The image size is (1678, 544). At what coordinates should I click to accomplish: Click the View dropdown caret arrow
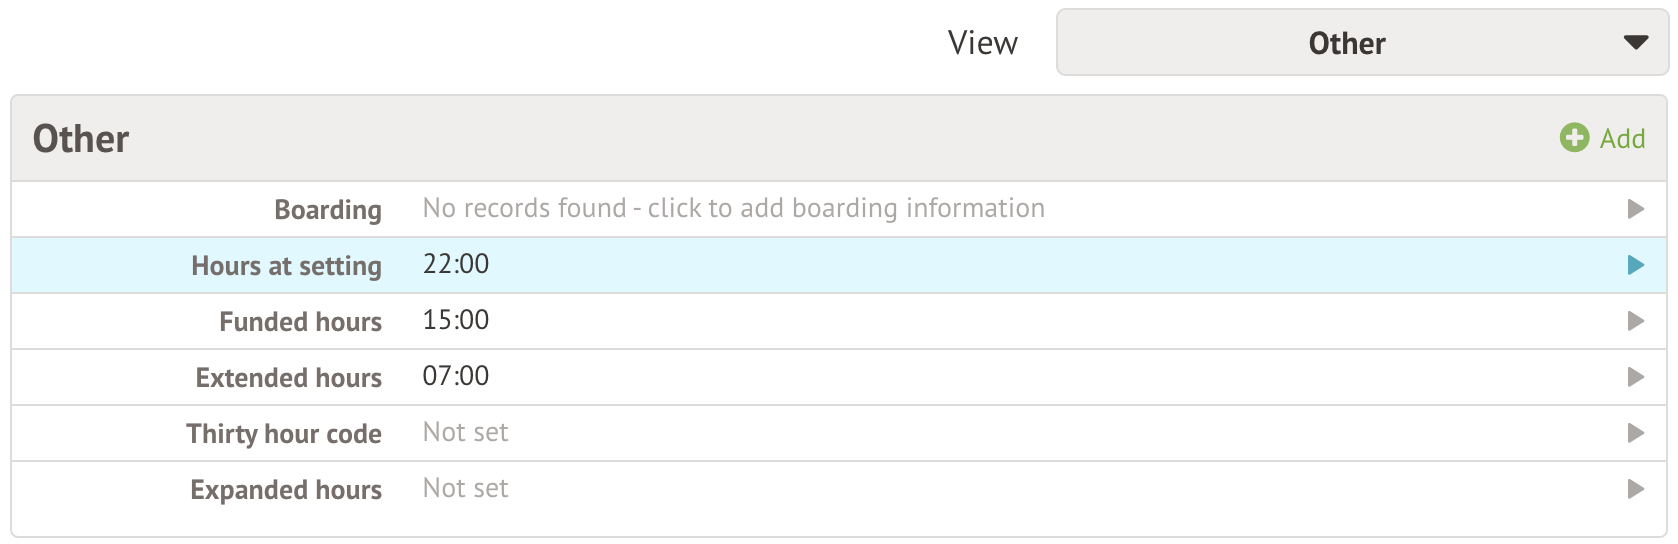coord(1635,43)
